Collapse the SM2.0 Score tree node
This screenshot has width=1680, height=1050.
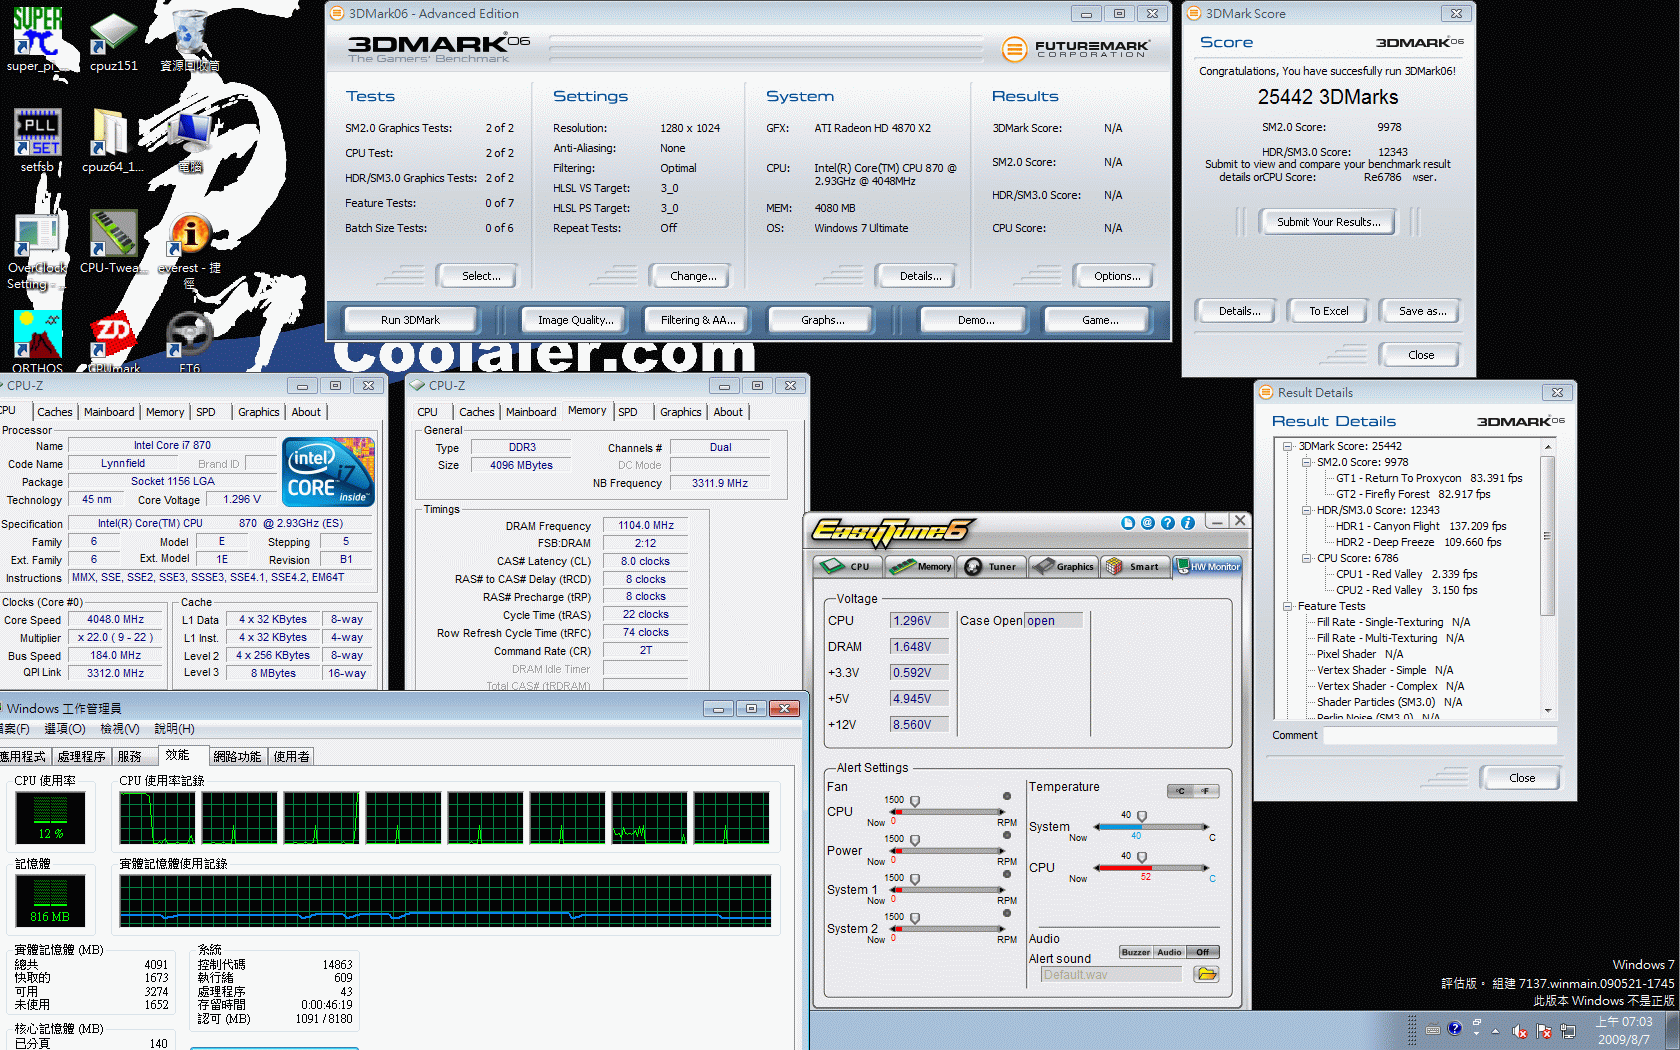point(1307,462)
